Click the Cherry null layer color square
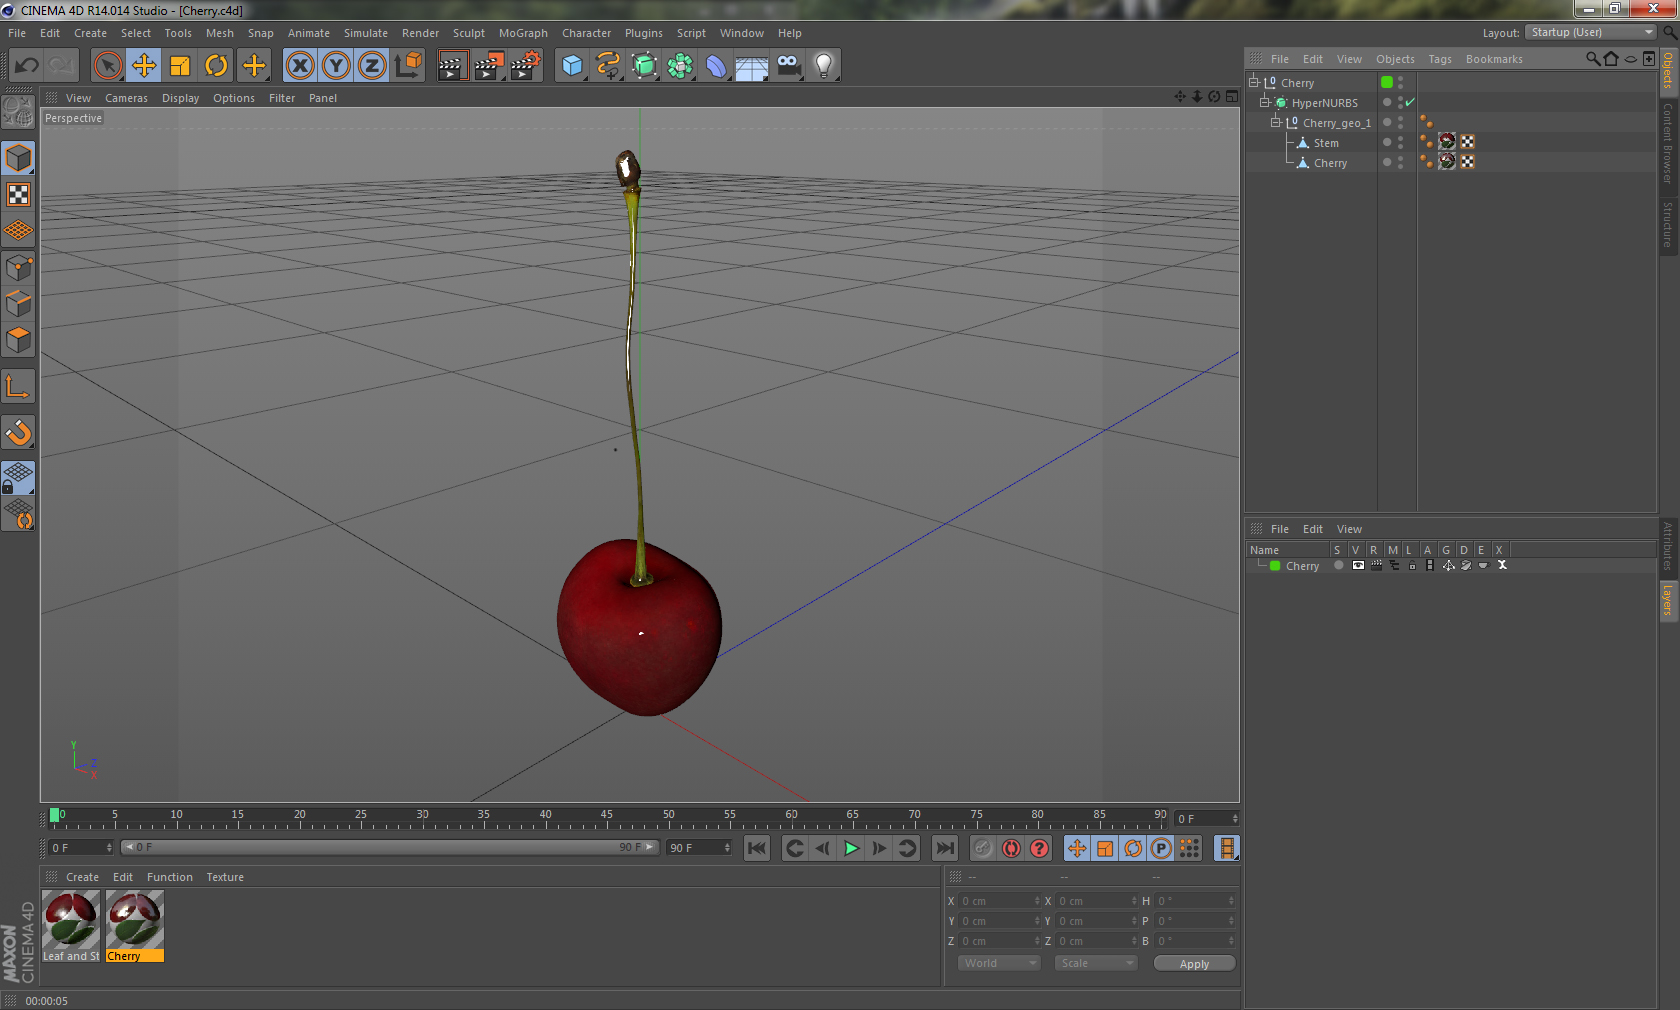 pyautogui.click(x=1387, y=82)
